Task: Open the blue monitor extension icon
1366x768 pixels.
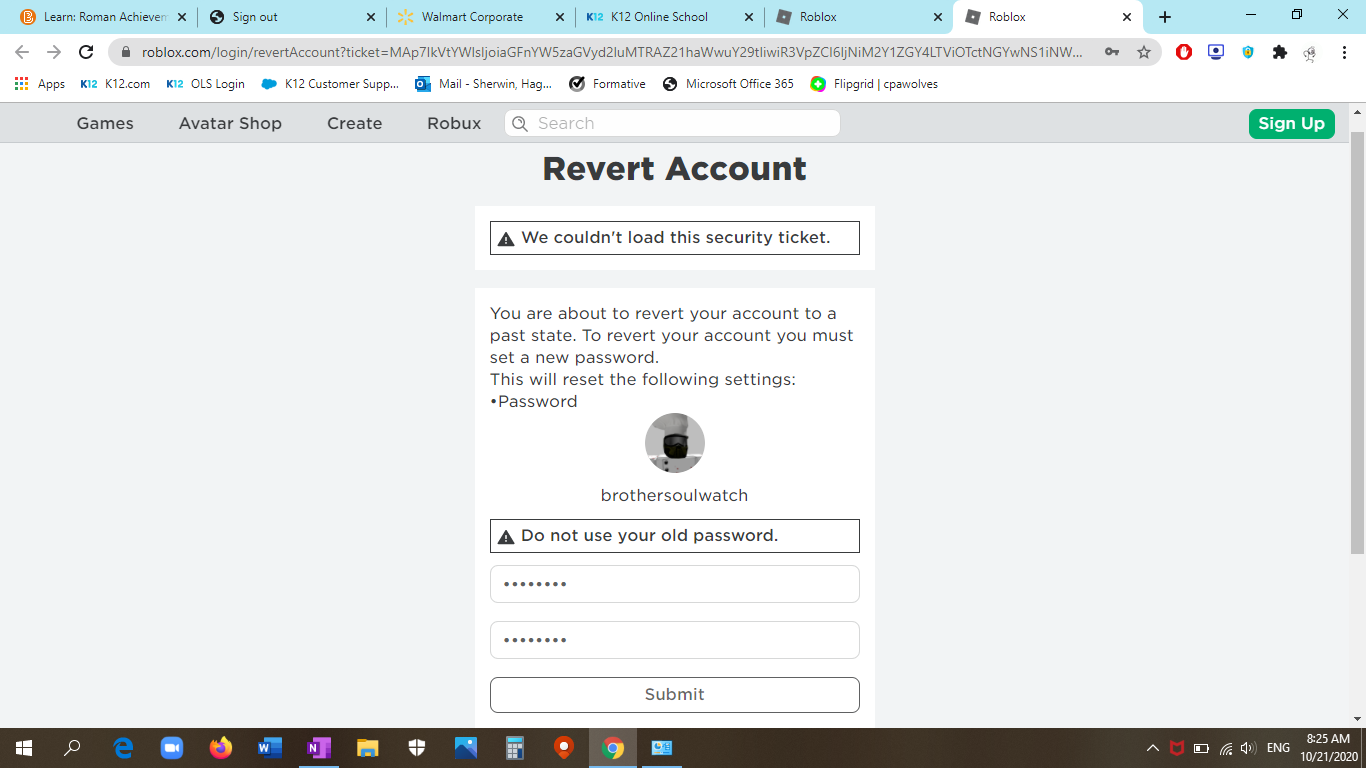Action: tap(1216, 52)
